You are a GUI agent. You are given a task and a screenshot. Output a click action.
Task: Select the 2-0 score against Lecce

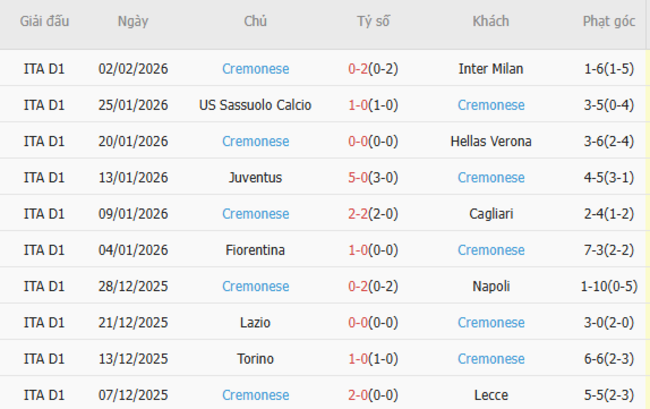[358, 395]
